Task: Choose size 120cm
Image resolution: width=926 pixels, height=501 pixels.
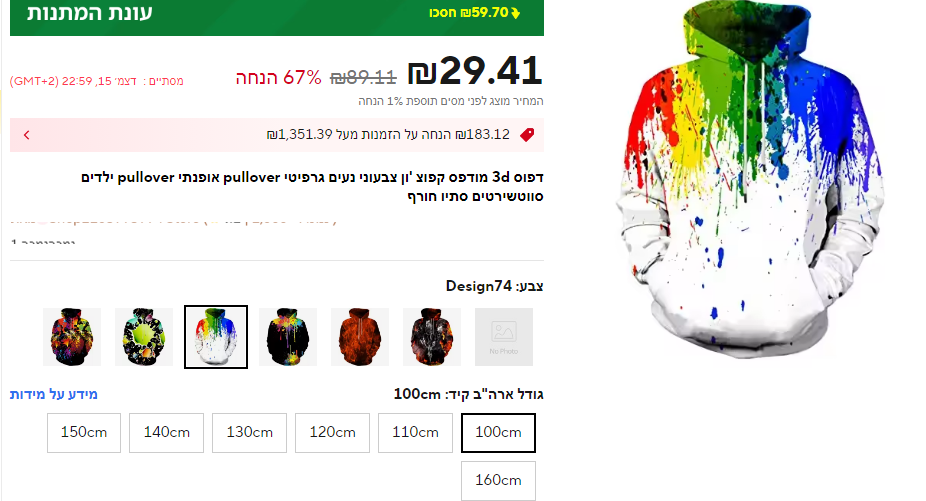Action: click(x=332, y=433)
